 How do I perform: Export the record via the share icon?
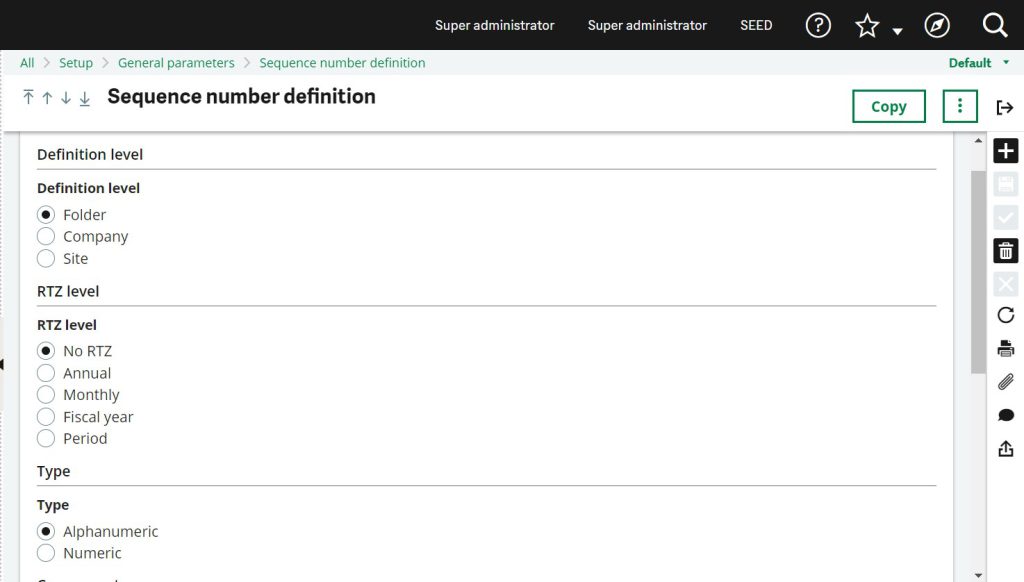pyautogui.click(x=1005, y=448)
